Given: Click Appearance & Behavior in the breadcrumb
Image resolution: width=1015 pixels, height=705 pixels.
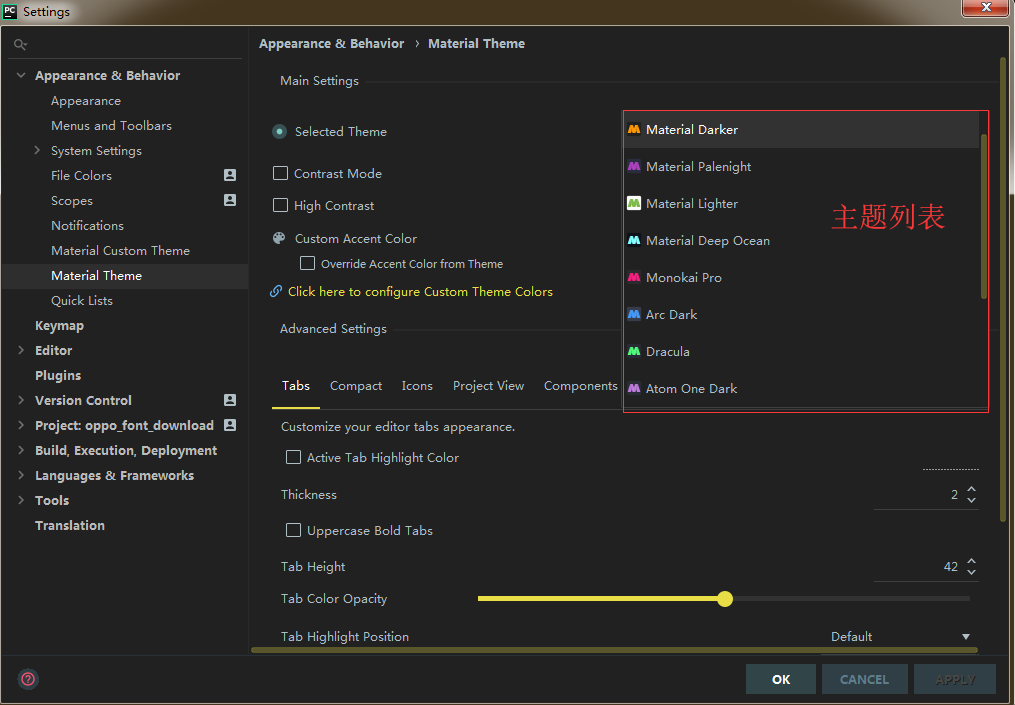Looking at the screenshot, I should point(331,43).
